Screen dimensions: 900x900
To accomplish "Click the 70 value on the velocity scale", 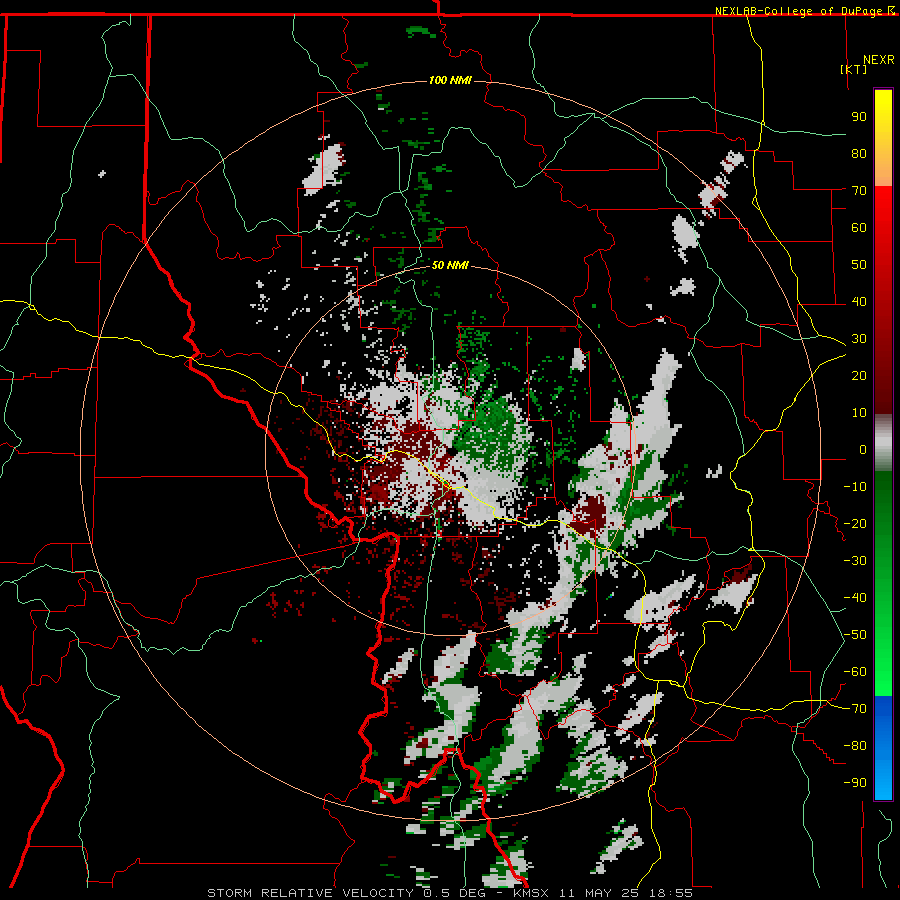I will pyautogui.click(x=859, y=191).
